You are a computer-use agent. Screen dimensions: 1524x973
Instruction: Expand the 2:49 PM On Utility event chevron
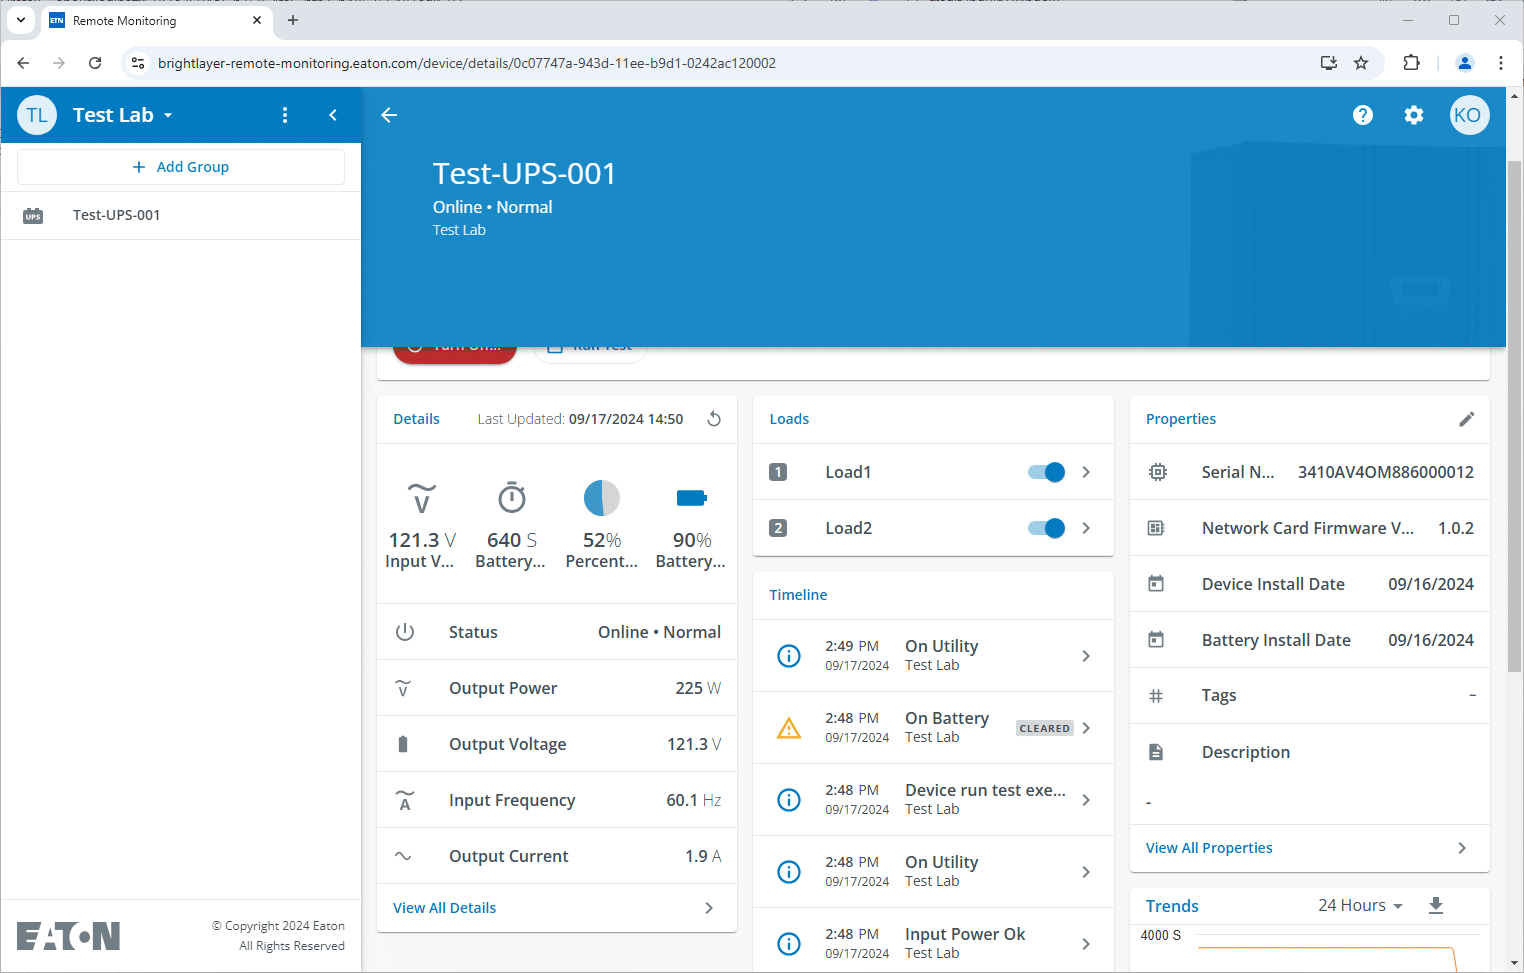pyautogui.click(x=1086, y=656)
